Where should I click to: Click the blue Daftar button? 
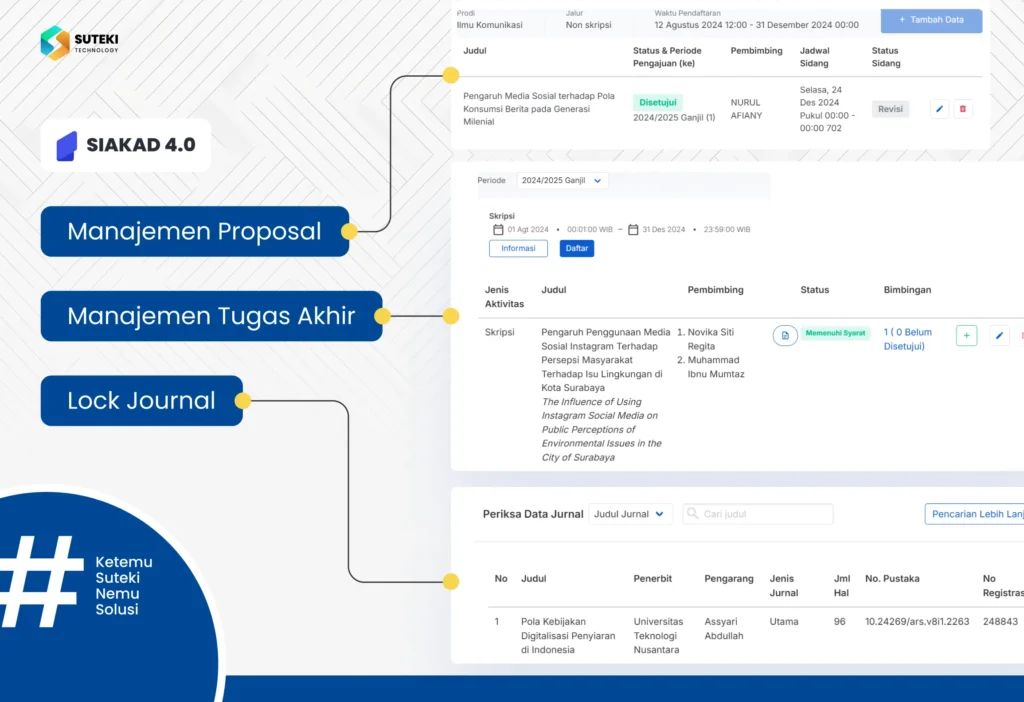[577, 248]
